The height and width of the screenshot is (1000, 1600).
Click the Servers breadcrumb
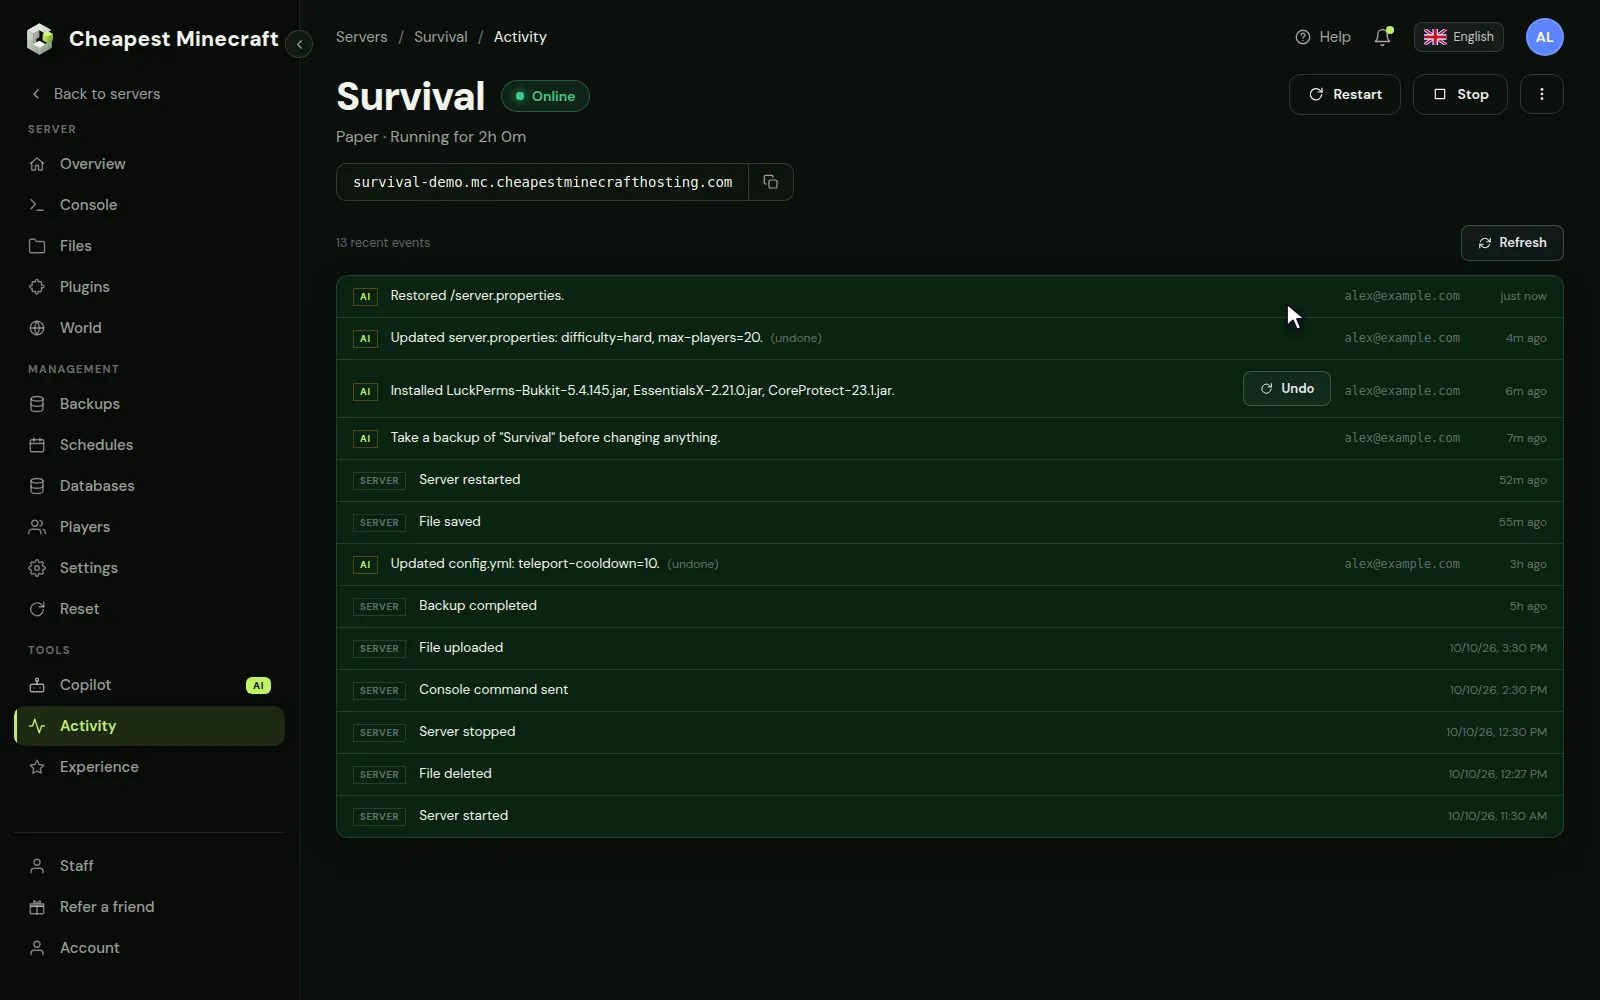click(x=362, y=37)
